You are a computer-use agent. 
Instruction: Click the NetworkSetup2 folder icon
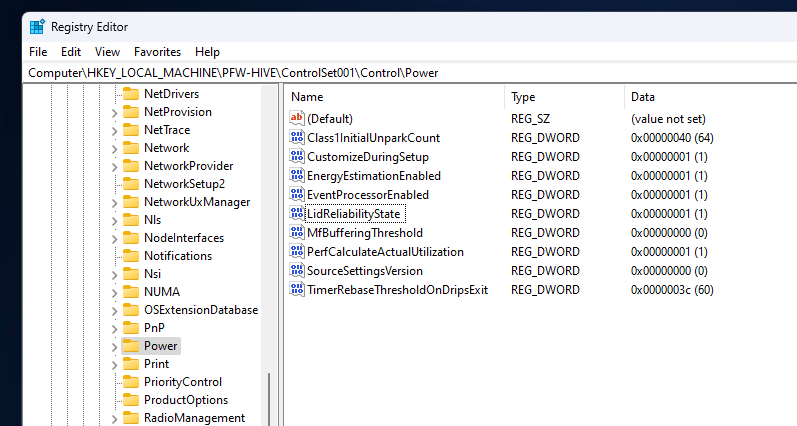click(x=131, y=184)
